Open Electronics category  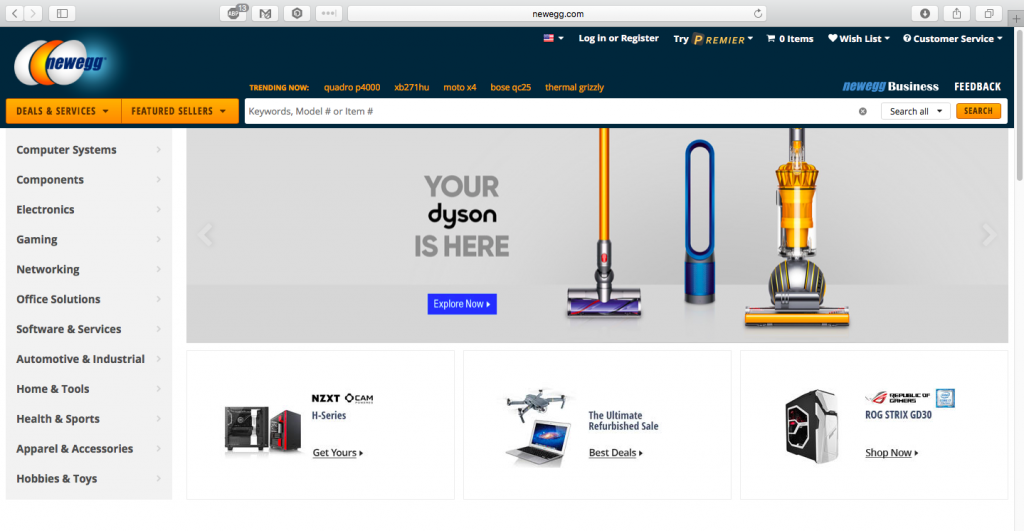89,210
